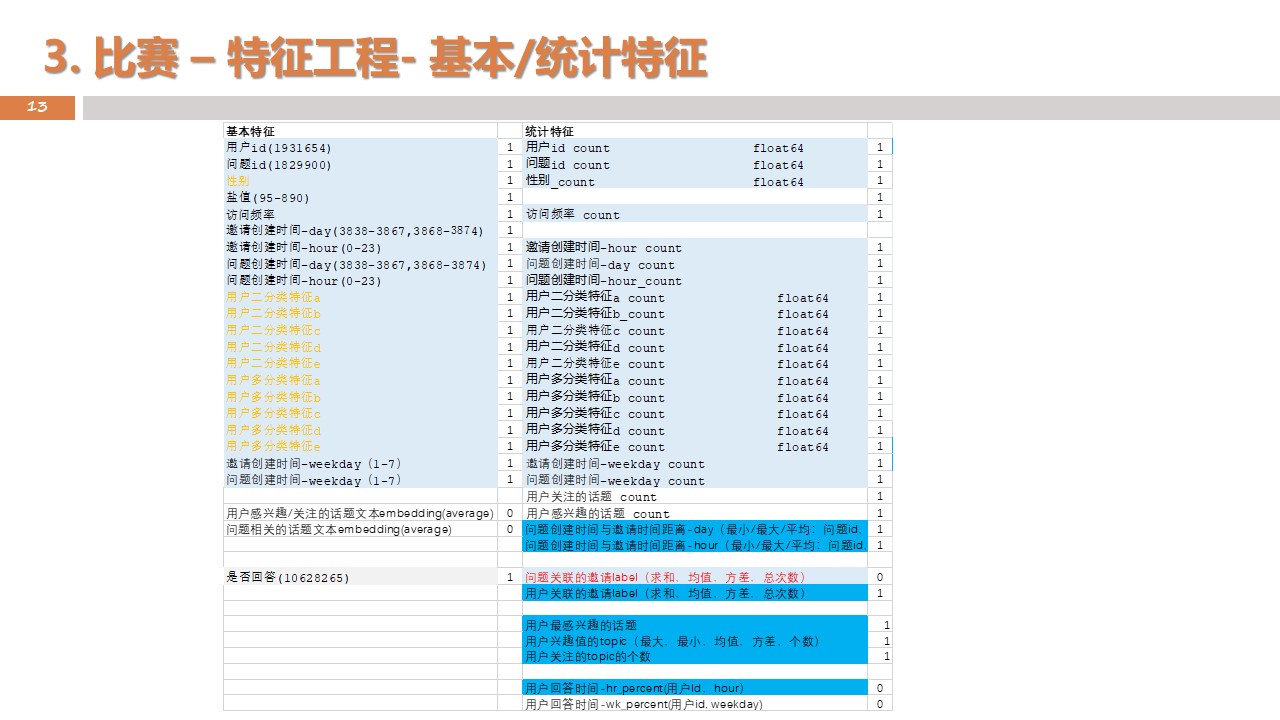This screenshot has height=720, width=1280.
Task: Select the orange '用户二分类特征c' cell
Action: click(x=360, y=330)
